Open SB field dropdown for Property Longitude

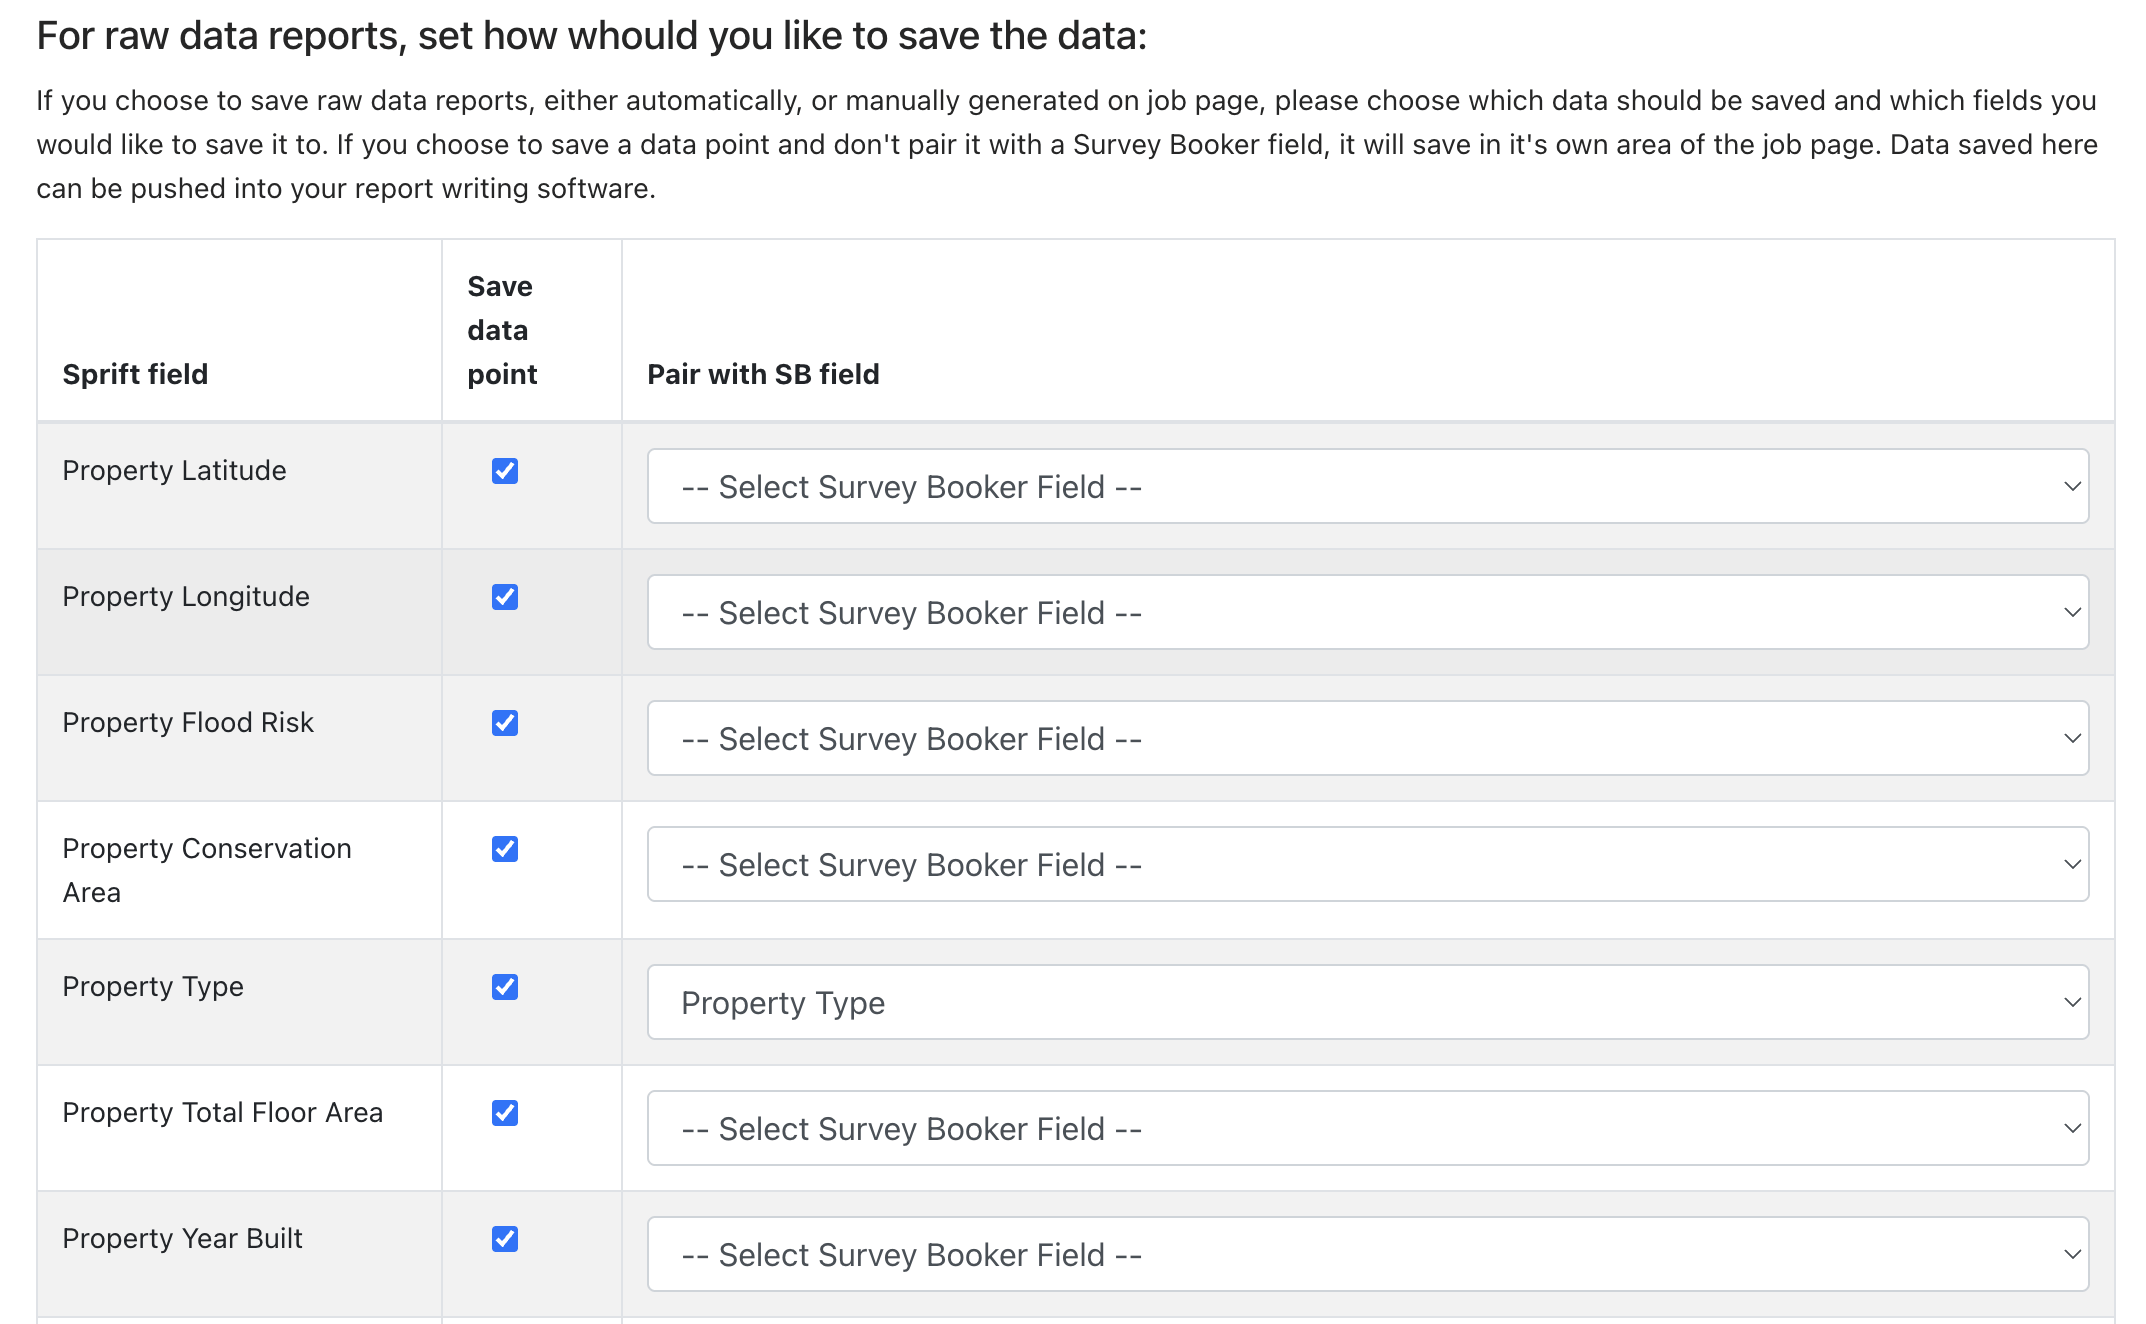[x=1368, y=612]
